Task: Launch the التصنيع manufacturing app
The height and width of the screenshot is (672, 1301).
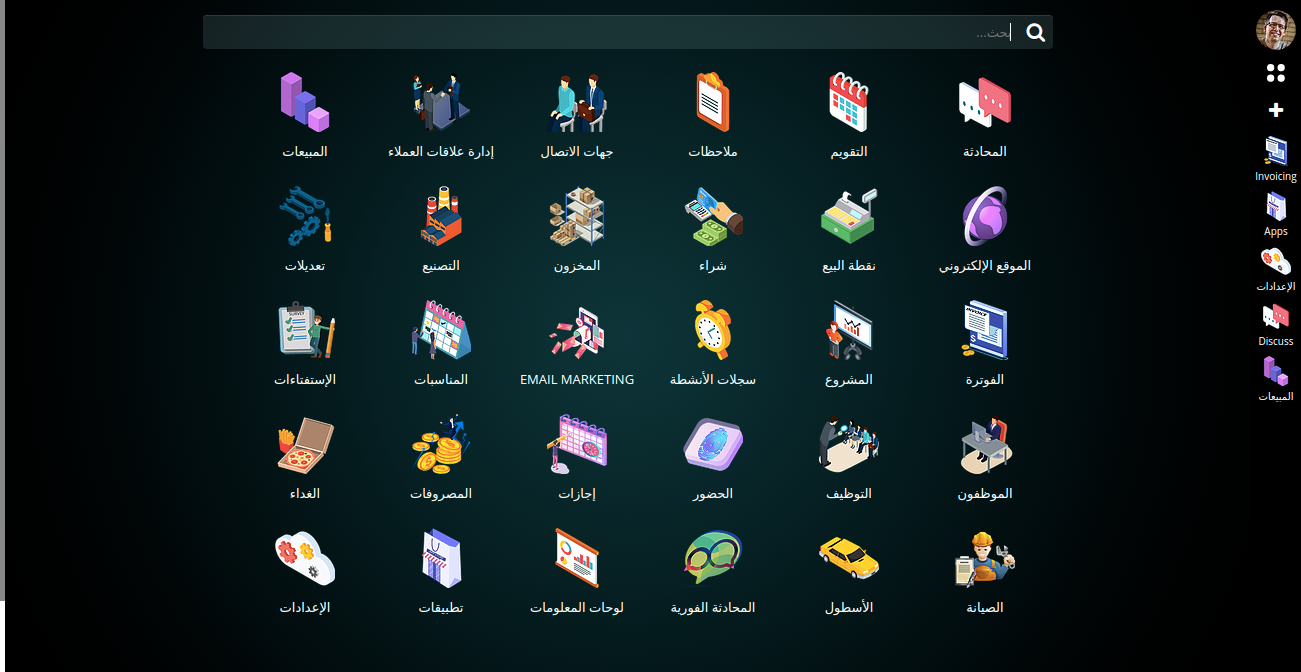Action: click(441, 217)
